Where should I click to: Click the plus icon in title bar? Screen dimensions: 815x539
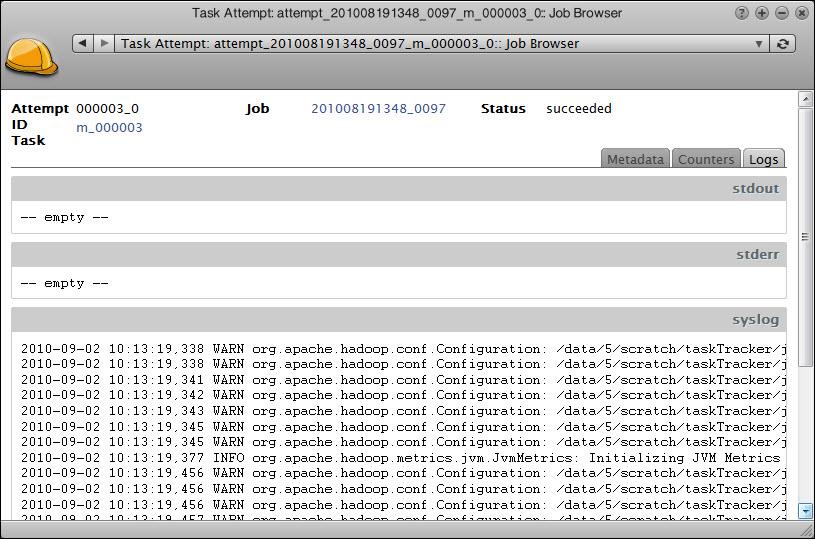pyautogui.click(x=762, y=13)
